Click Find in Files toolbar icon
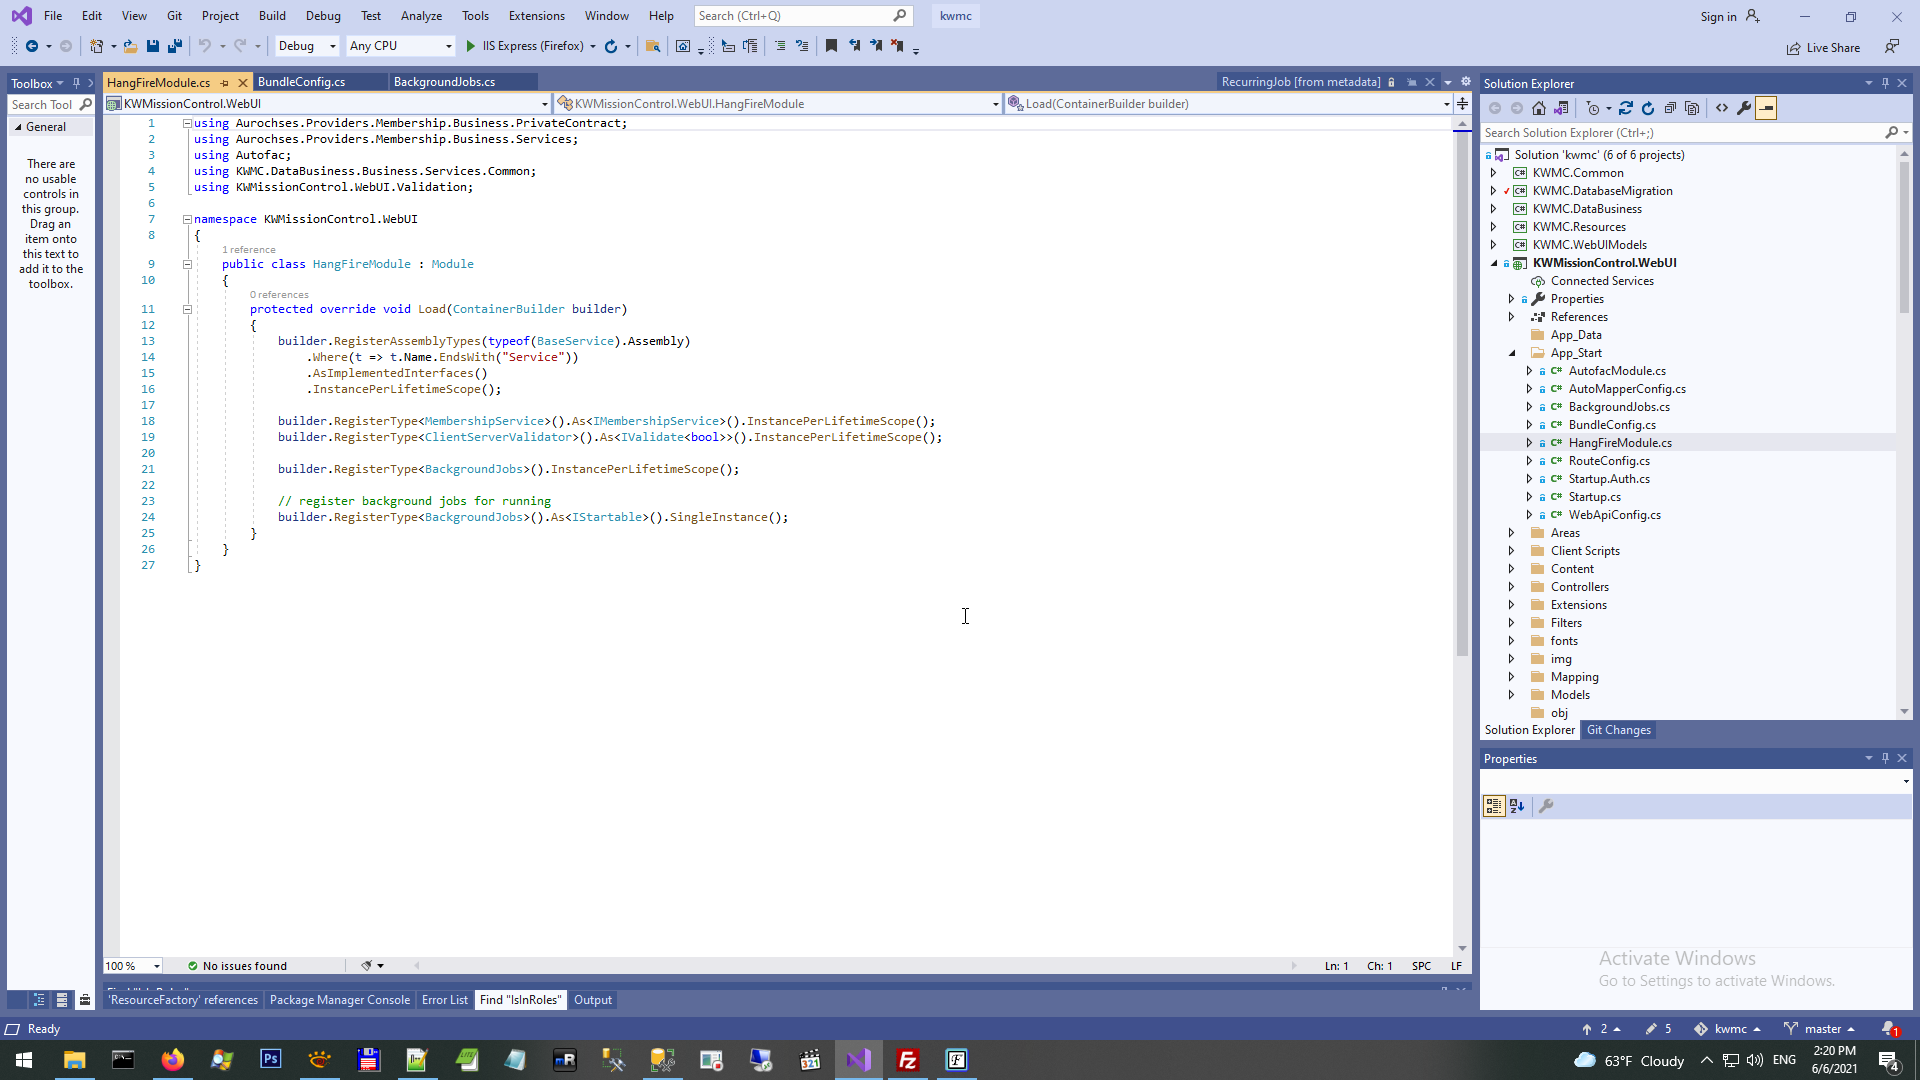The image size is (1920, 1080). 653,46
